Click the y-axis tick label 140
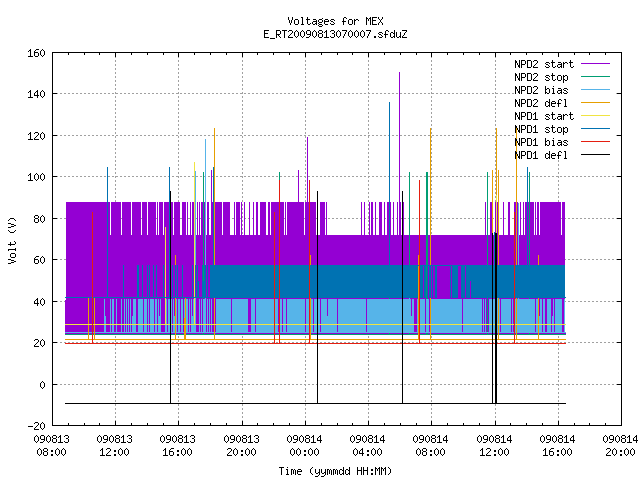The image size is (640, 480). pos(36,94)
